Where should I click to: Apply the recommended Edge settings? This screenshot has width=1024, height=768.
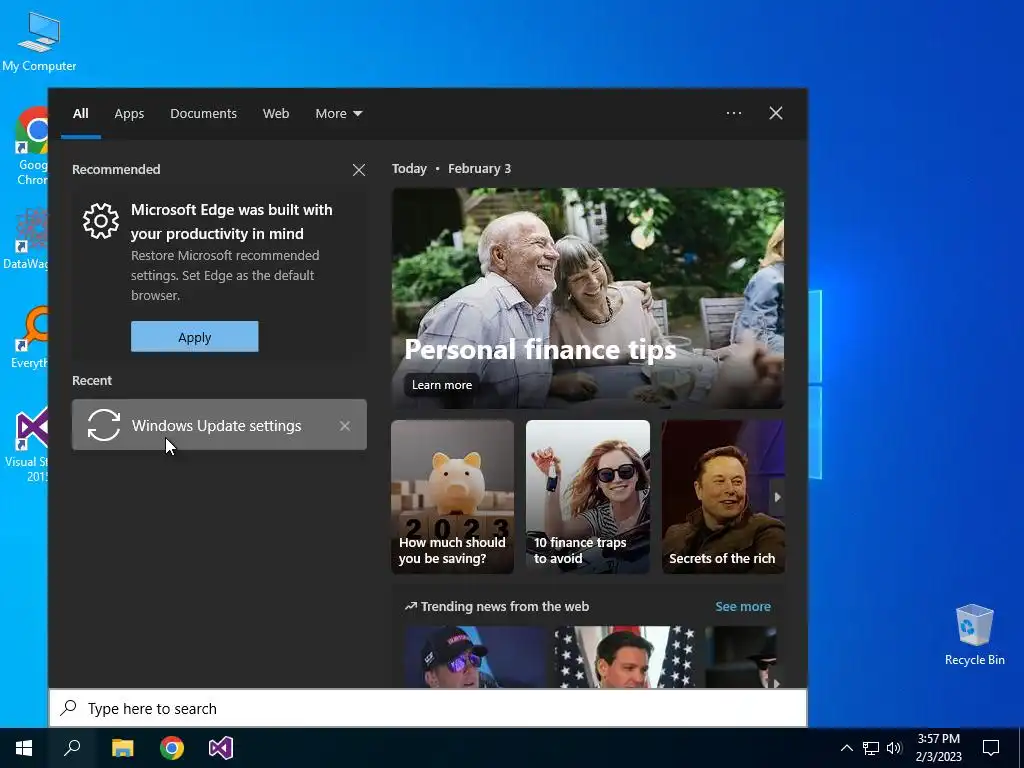click(195, 336)
